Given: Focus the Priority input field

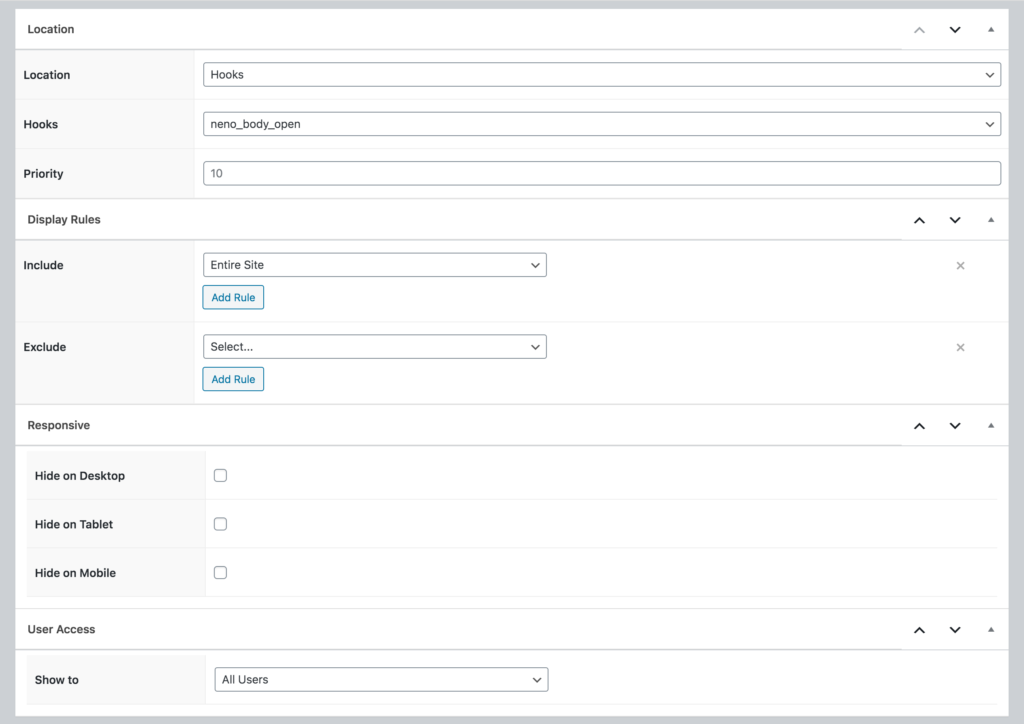Looking at the screenshot, I should tap(601, 174).
